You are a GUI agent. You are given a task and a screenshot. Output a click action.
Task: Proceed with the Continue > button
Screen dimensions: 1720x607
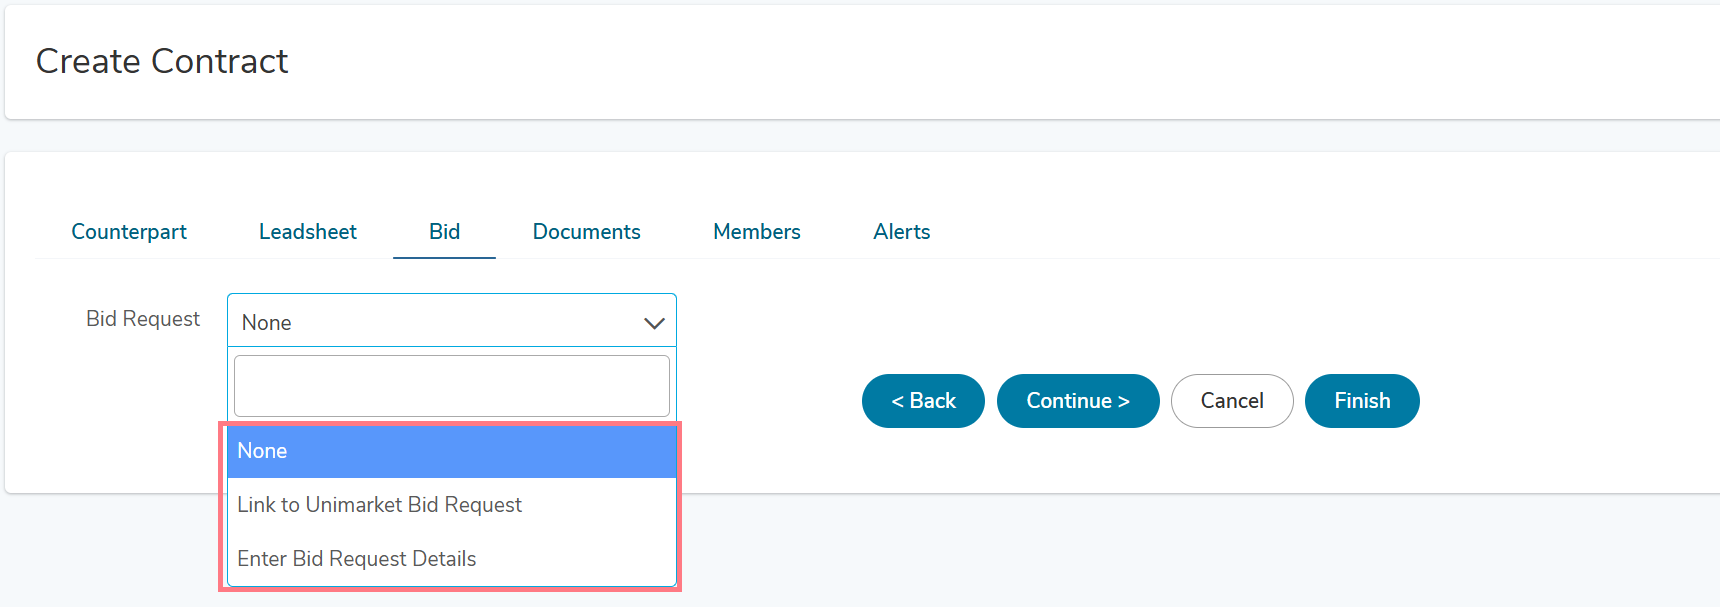click(x=1078, y=401)
